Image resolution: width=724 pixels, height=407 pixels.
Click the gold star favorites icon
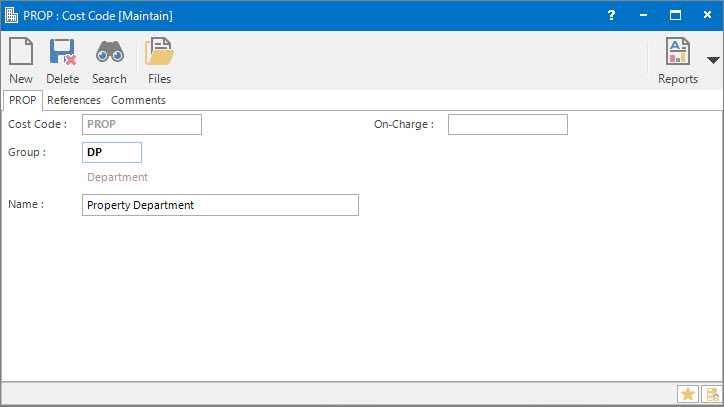[688, 394]
